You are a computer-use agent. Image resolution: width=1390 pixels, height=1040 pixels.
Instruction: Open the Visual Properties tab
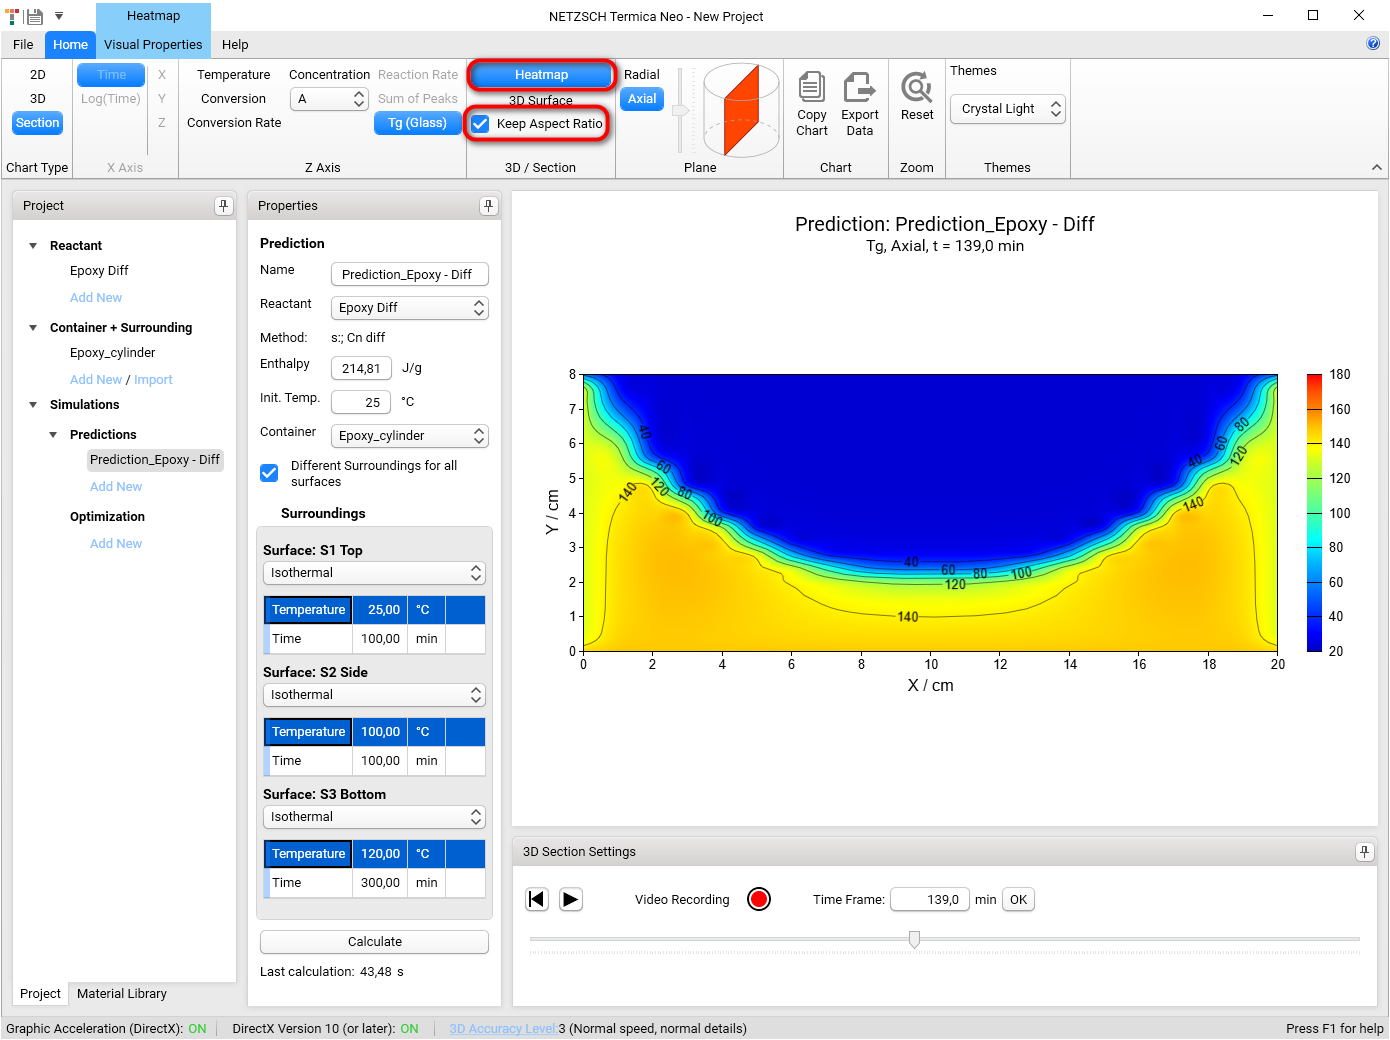click(x=153, y=45)
